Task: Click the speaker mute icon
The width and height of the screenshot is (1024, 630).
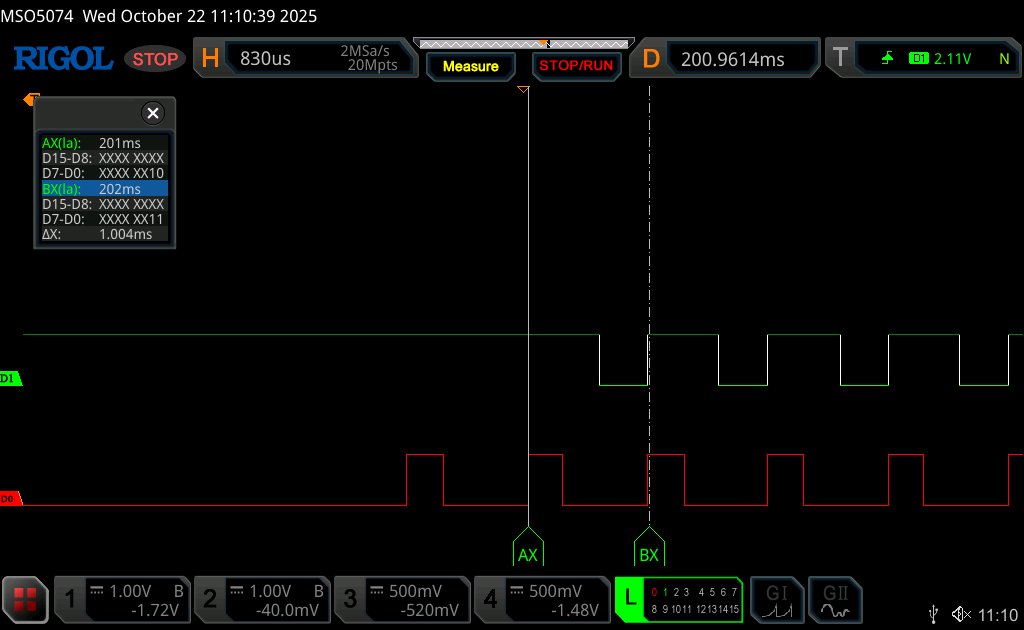Action: point(961,614)
